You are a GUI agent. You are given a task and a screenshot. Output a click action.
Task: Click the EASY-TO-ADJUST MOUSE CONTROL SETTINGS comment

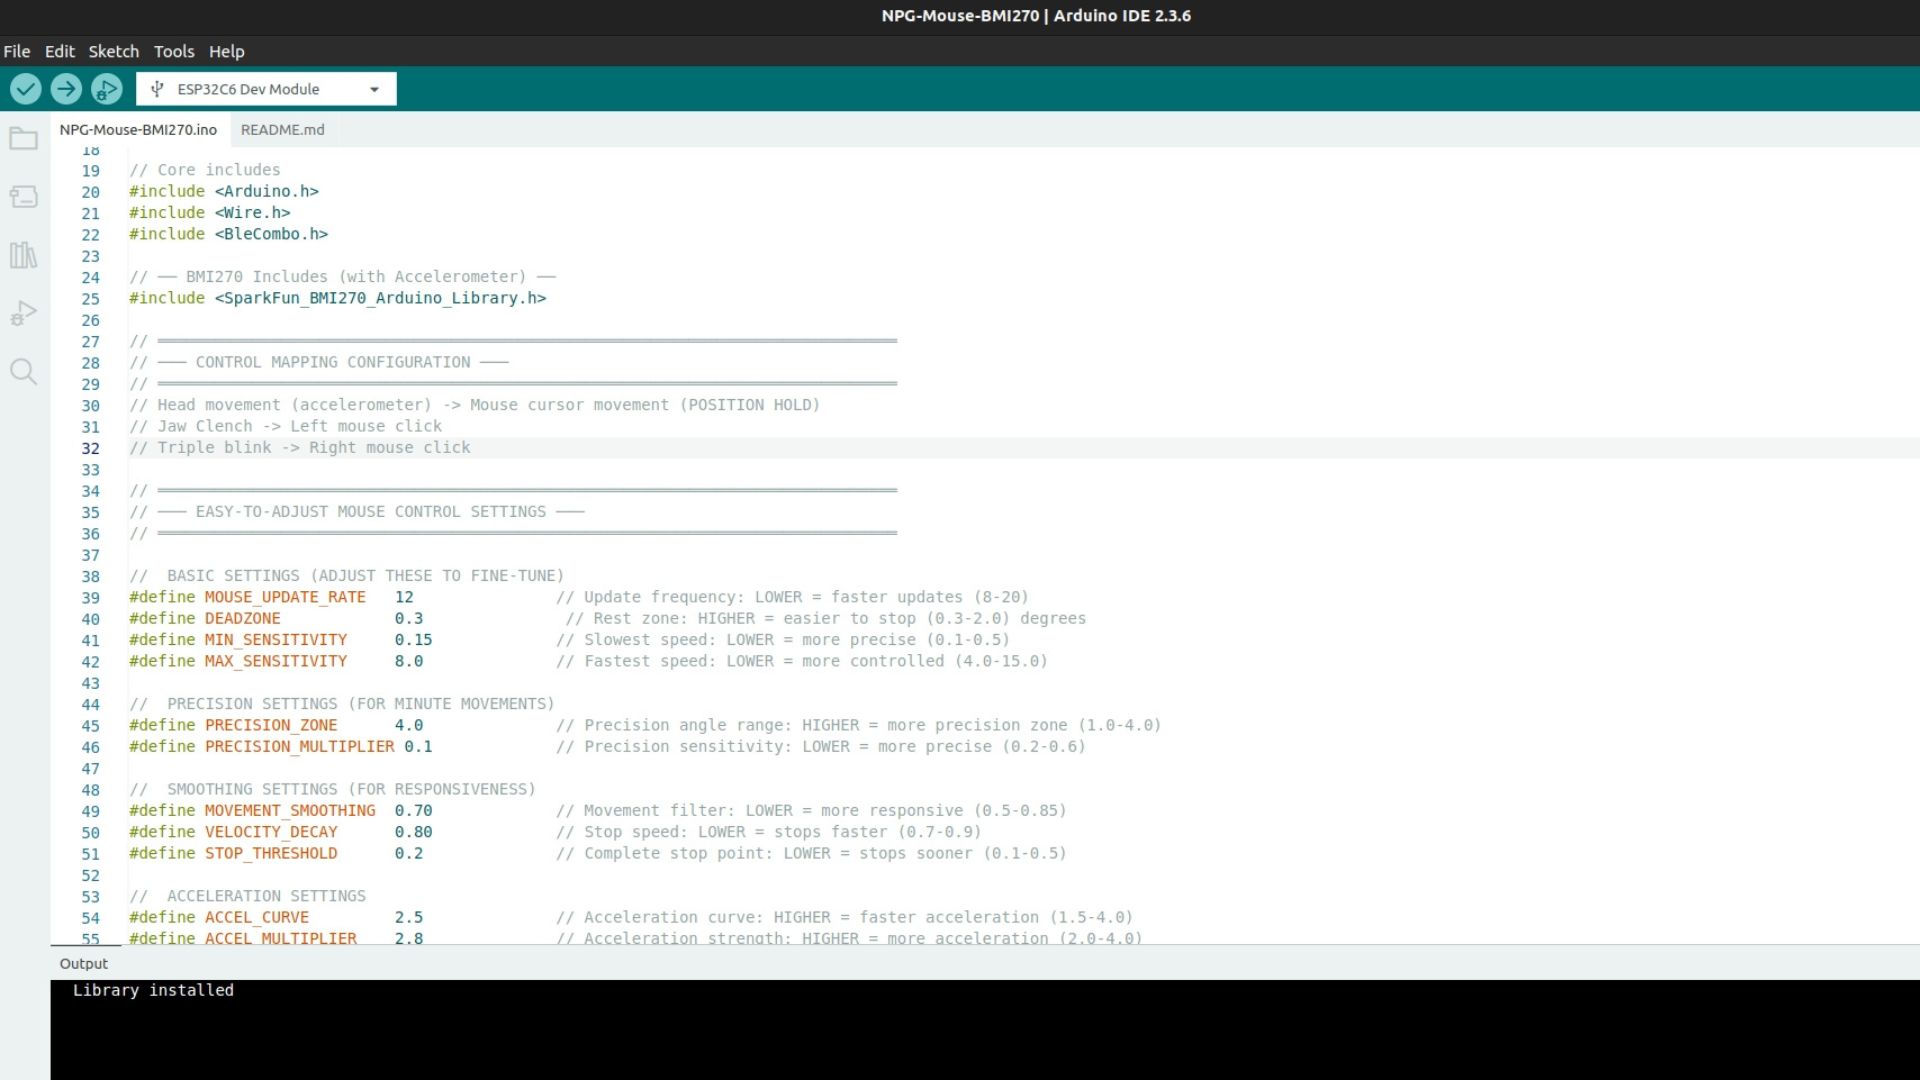coord(357,512)
